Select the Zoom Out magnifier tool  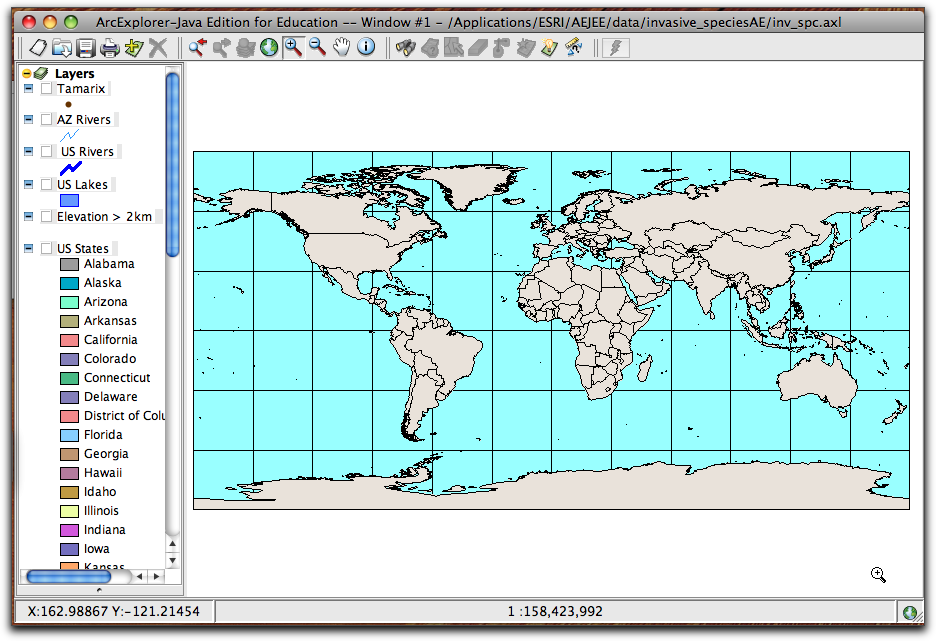point(318,46)
